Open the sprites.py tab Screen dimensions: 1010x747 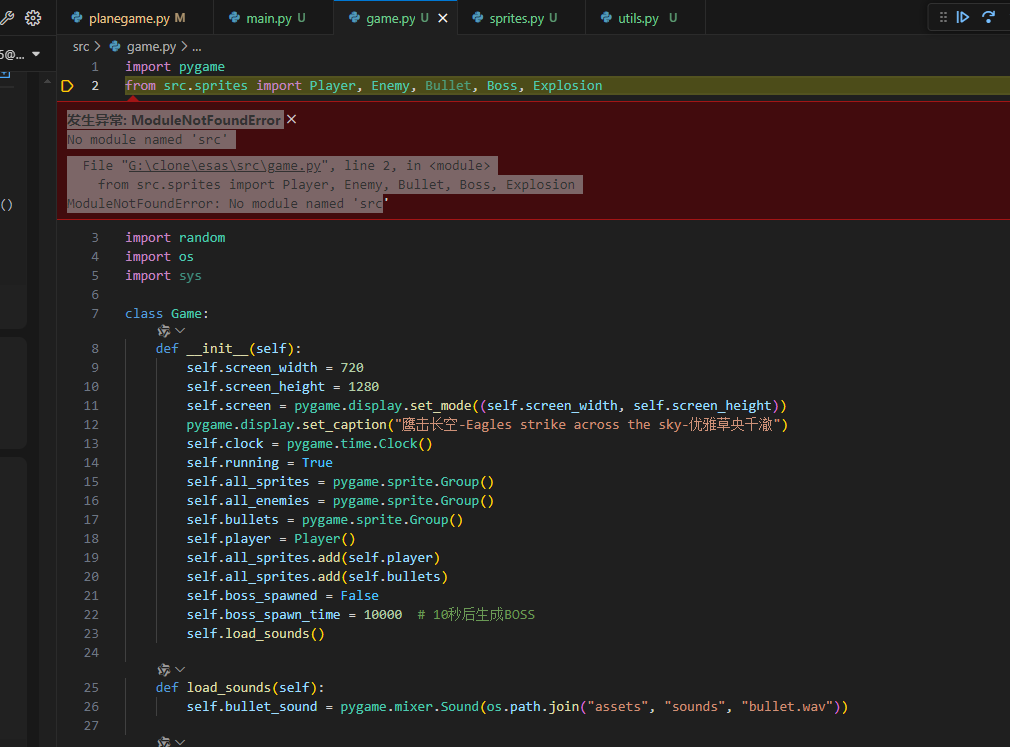[x=516, y=18]
